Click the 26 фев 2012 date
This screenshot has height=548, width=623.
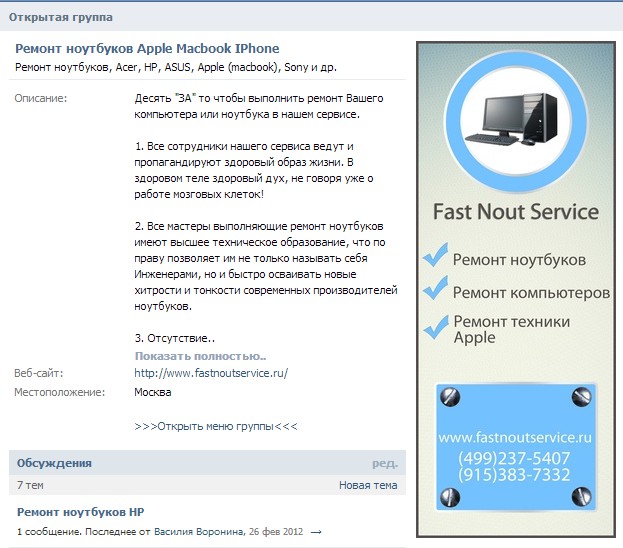click(x=276, y=532)
